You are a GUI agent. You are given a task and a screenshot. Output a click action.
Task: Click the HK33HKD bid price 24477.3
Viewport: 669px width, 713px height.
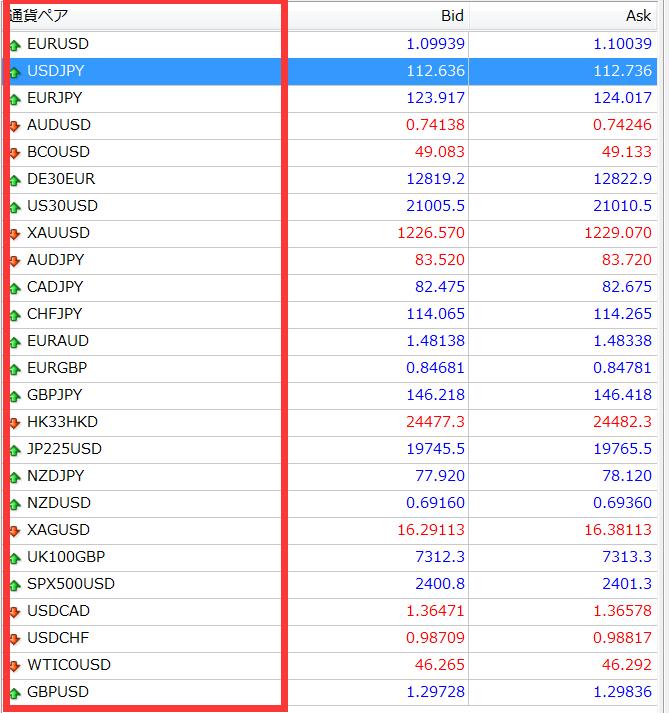(x=435, y=422)
